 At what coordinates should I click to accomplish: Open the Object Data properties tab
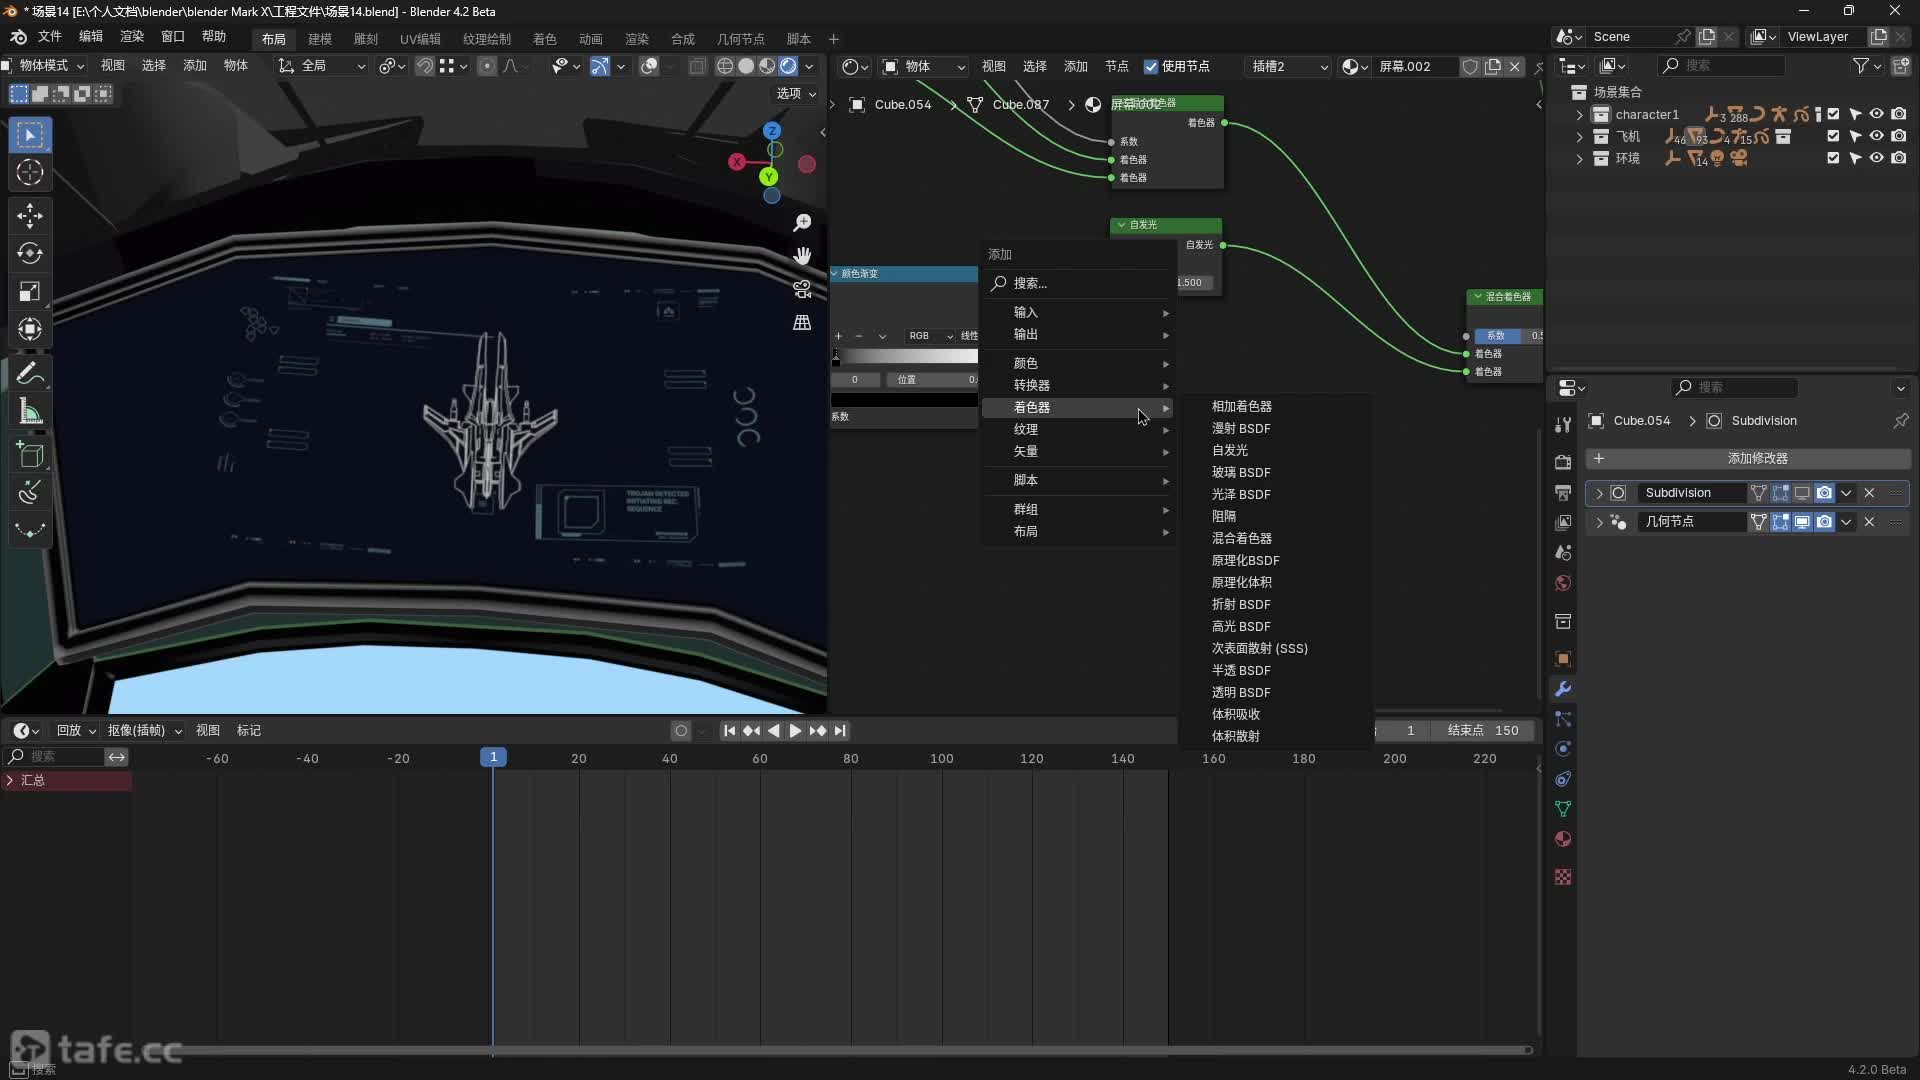(1563, 809)
